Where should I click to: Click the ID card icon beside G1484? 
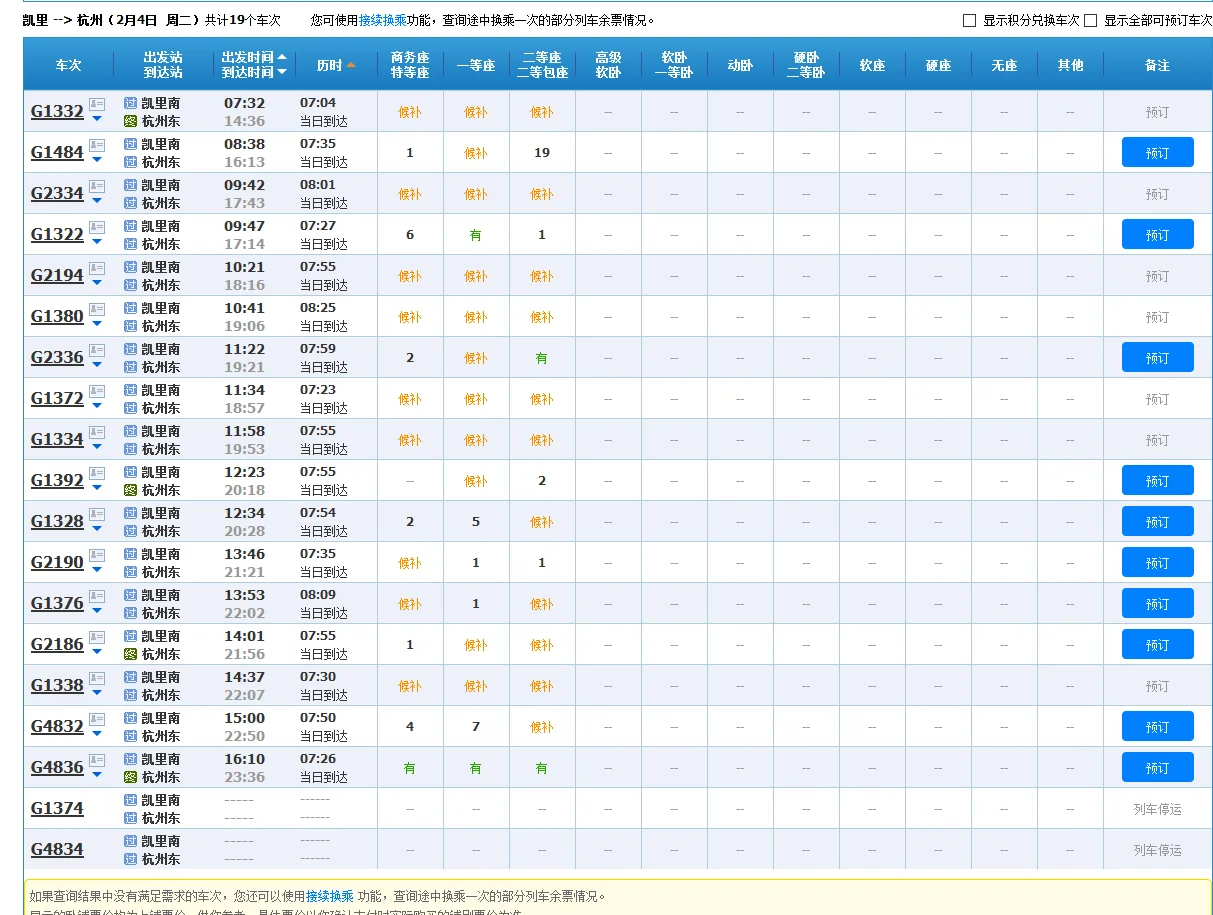(97, 145)
